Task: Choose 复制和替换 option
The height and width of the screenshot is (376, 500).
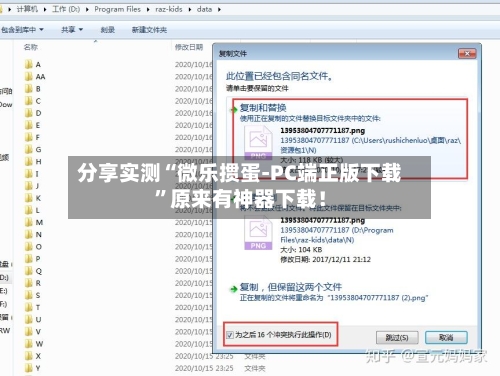Action: [x=350, y=138]
